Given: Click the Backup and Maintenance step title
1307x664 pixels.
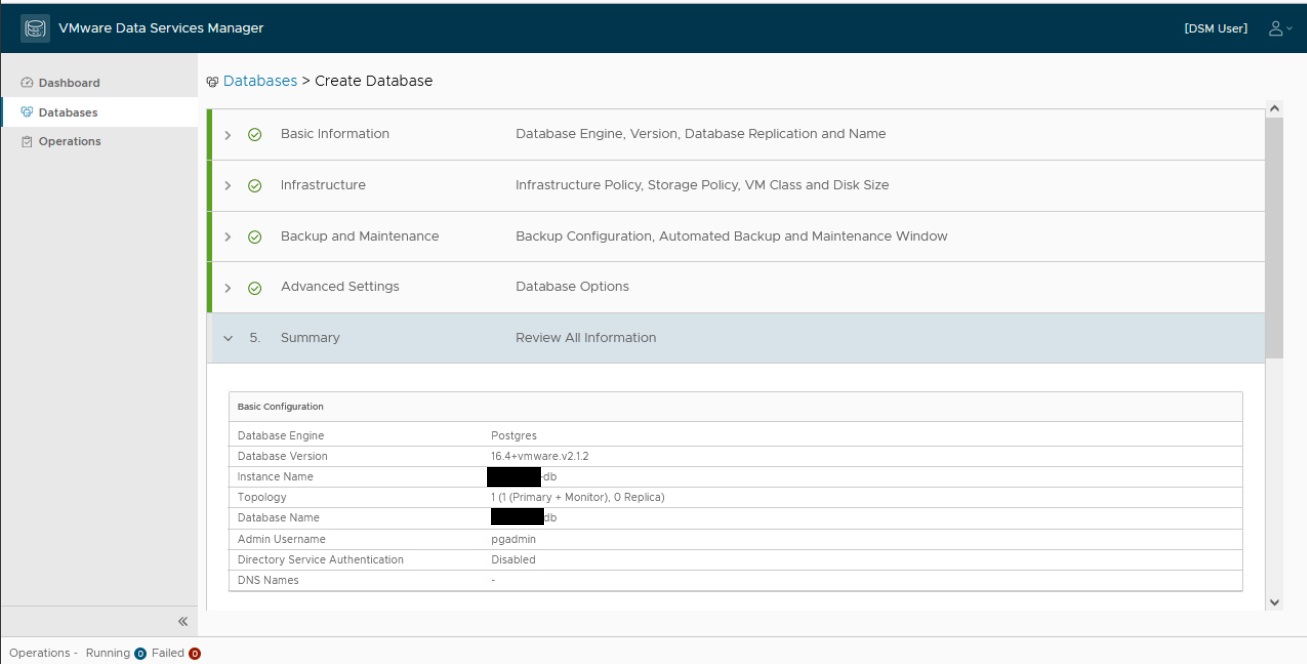Looking at the screenshot, I should click(360, 236).
